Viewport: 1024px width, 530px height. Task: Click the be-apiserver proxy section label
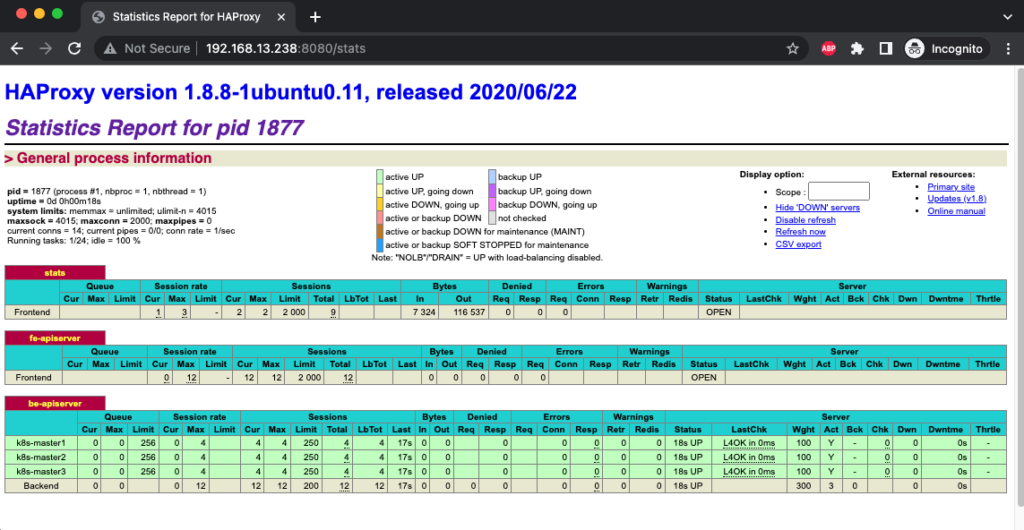[x=55, y=403]
